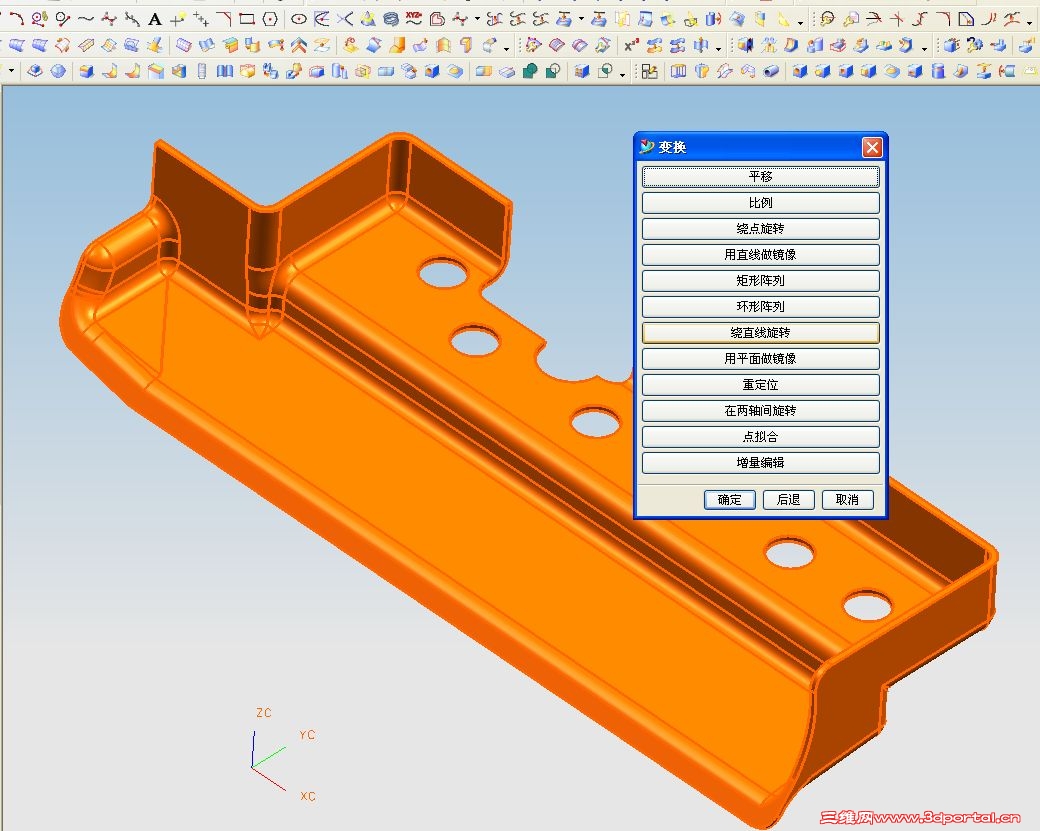Choose 点拟合 option

761,436
